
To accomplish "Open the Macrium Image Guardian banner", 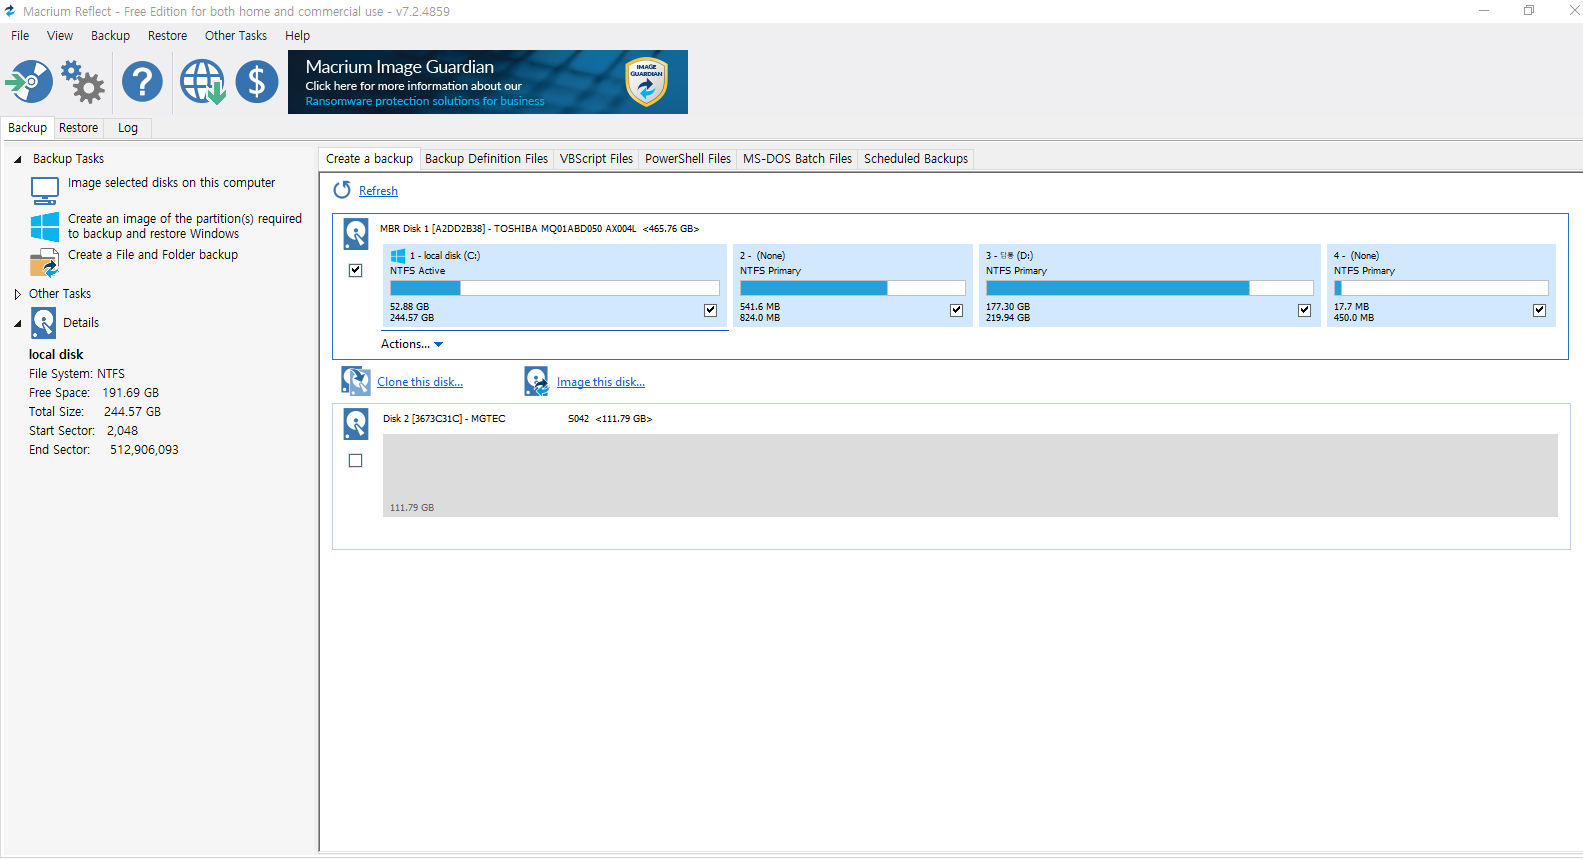I will click(488, 82).
